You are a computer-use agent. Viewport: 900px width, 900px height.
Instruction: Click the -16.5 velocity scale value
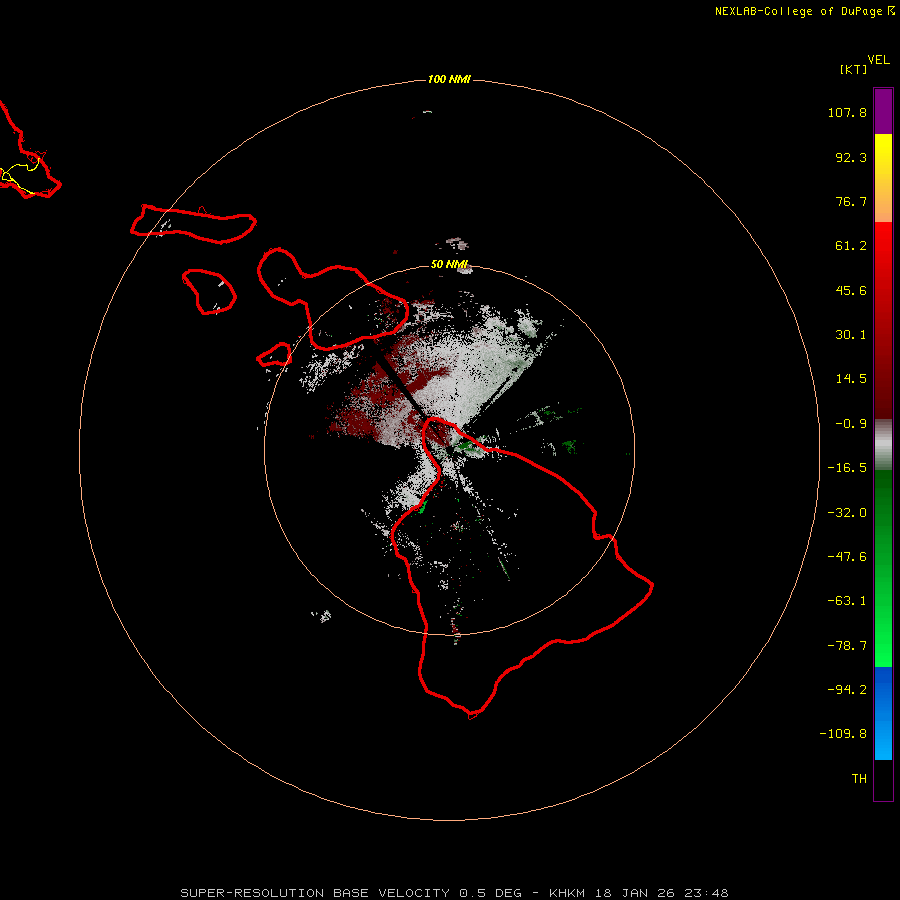[x=847, y=468]
